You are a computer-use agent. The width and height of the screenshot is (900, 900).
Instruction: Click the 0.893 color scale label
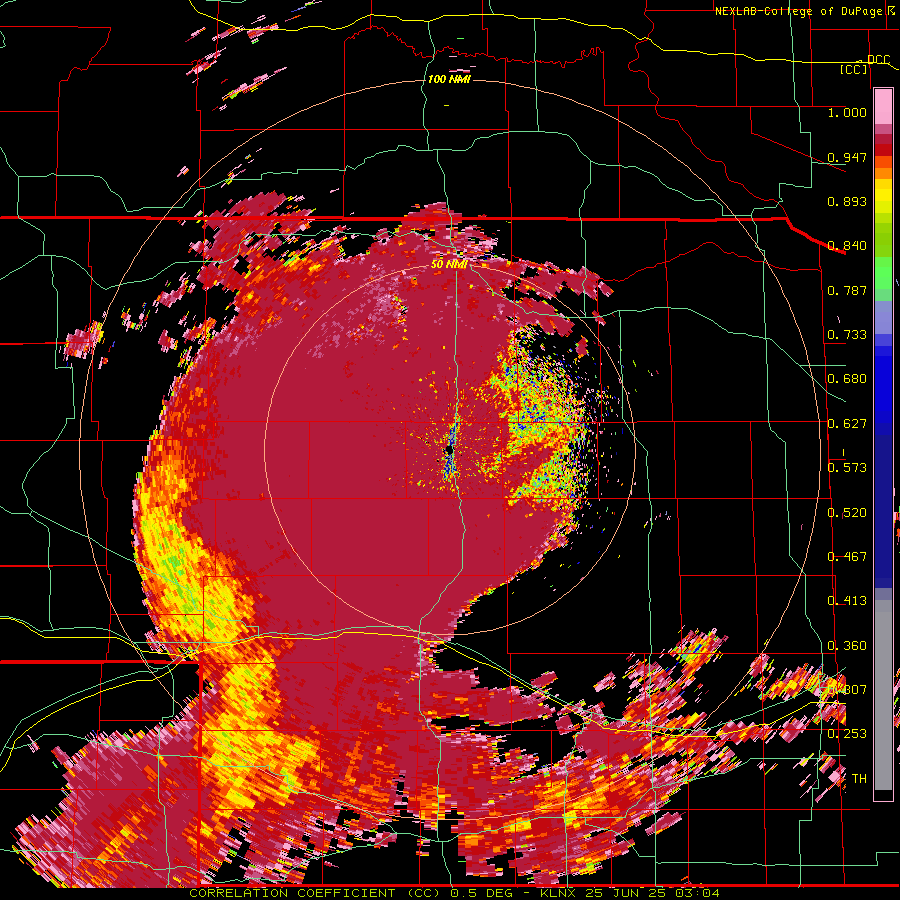(847, 201)
